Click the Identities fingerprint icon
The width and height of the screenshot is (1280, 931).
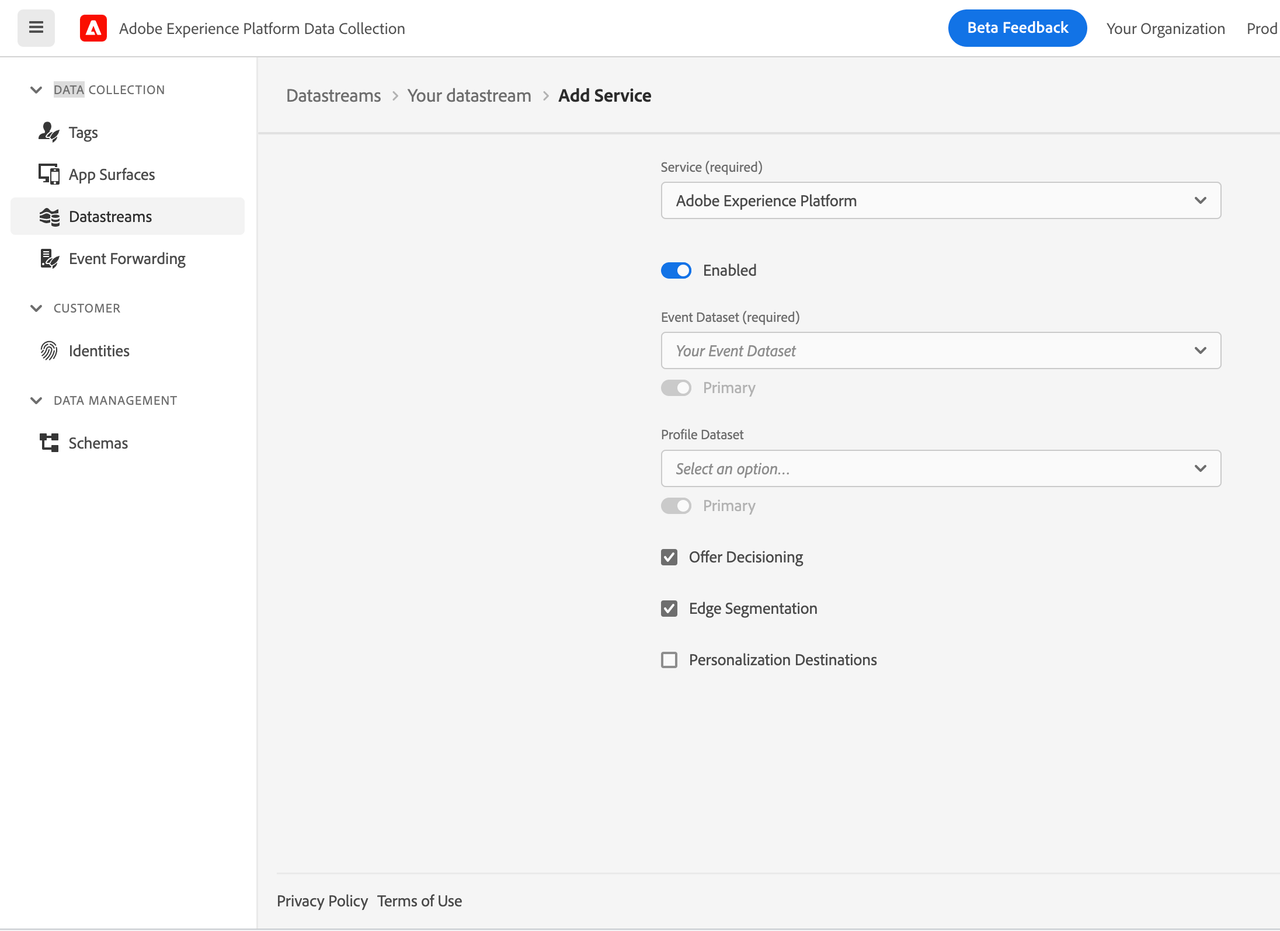point(49,351)
